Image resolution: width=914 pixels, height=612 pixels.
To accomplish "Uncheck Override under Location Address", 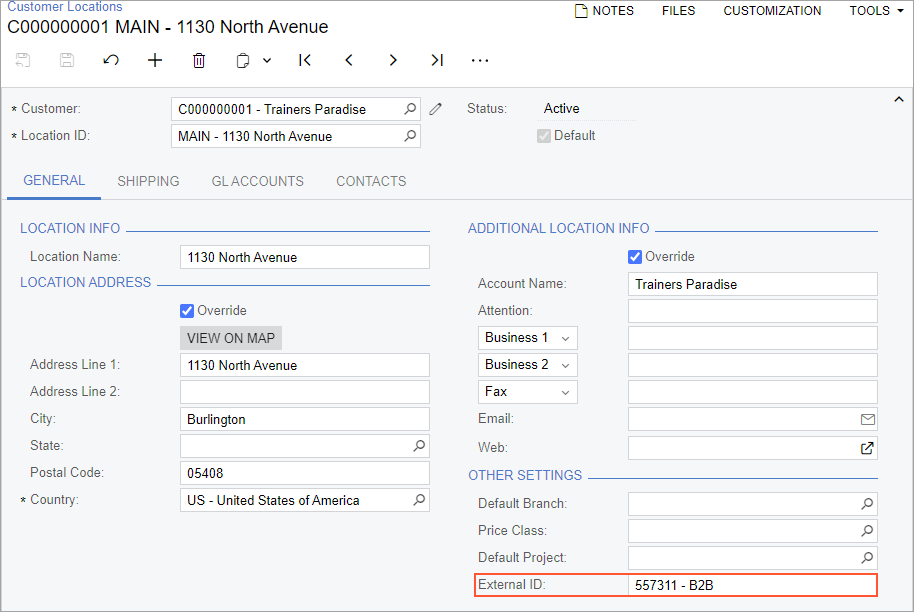I will click(x=187, y=311).
